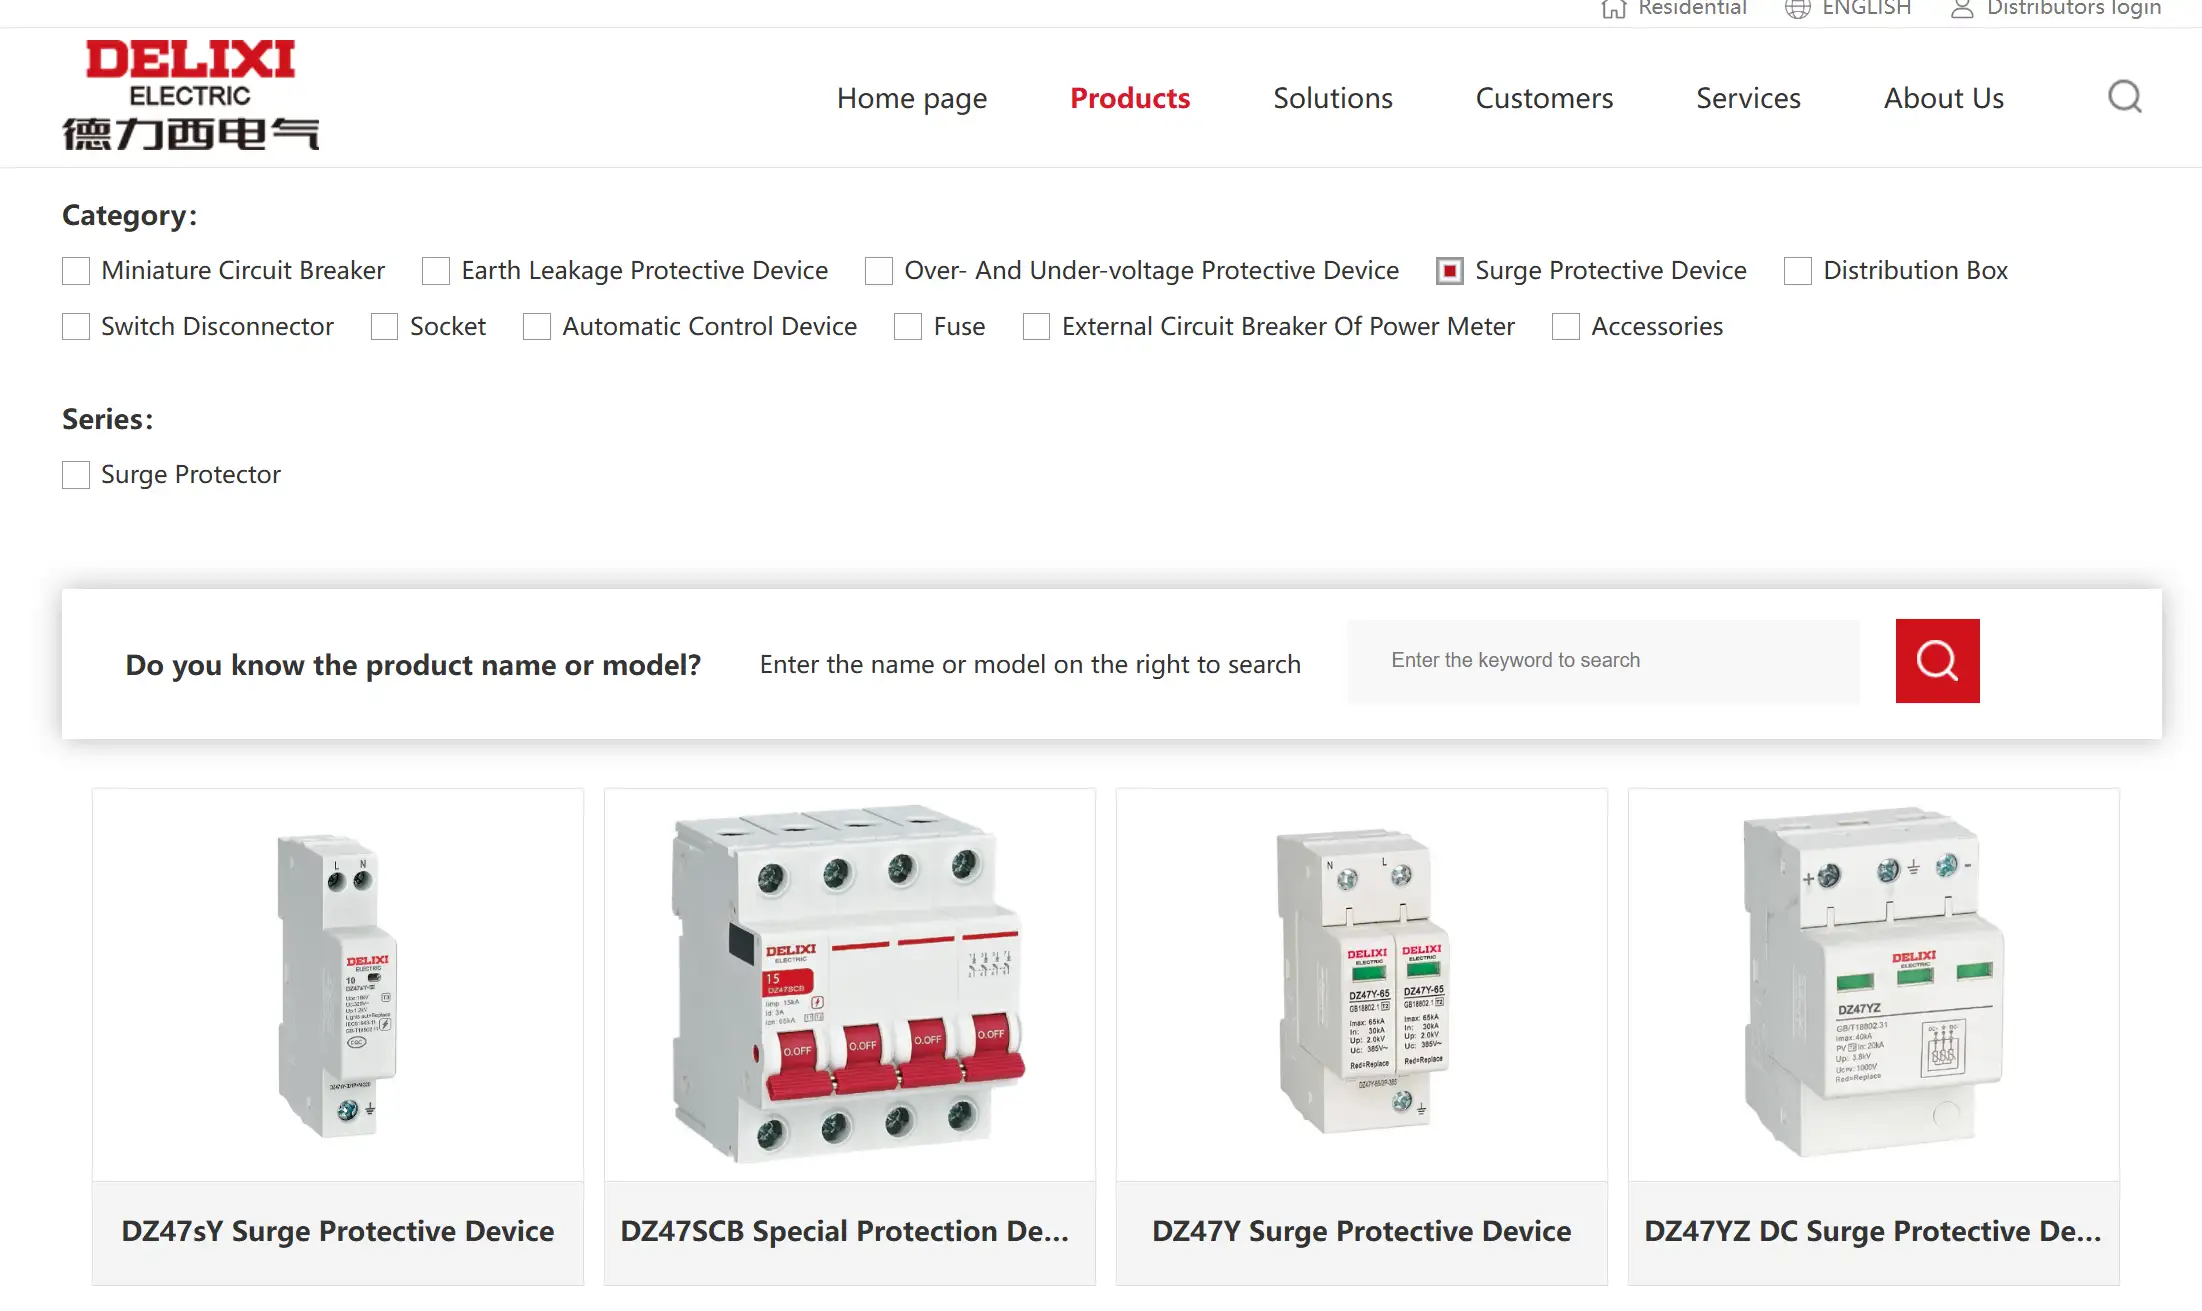The width and height of the screenshot is (2202, 1311).
Task: Click the Distributors login user icon
Action: [1962, 9]
